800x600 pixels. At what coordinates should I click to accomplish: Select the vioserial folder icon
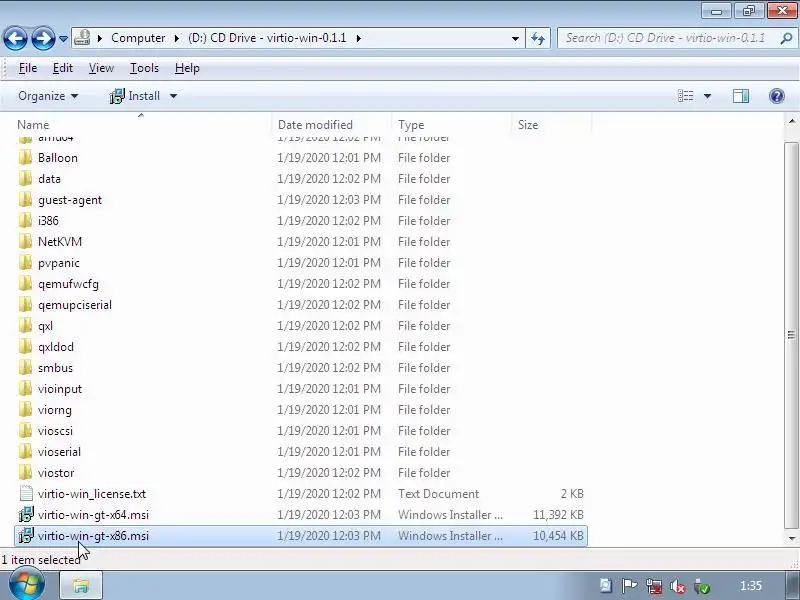pyautogui.click(x=26, y=452)
